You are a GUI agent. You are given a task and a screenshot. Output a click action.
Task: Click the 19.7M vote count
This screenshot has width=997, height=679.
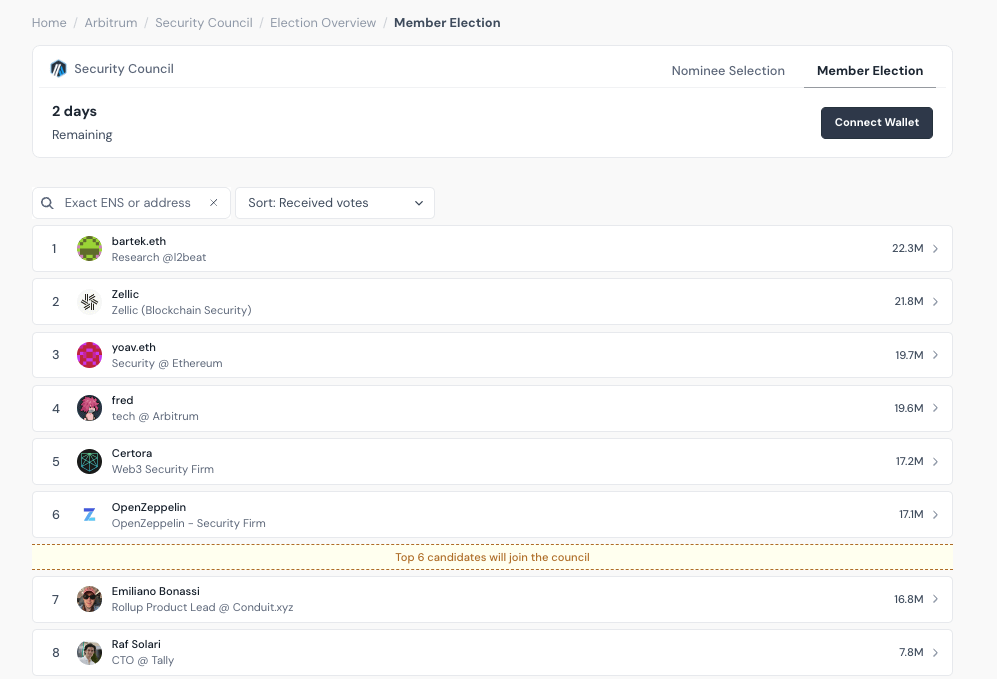tap(909, 355)
